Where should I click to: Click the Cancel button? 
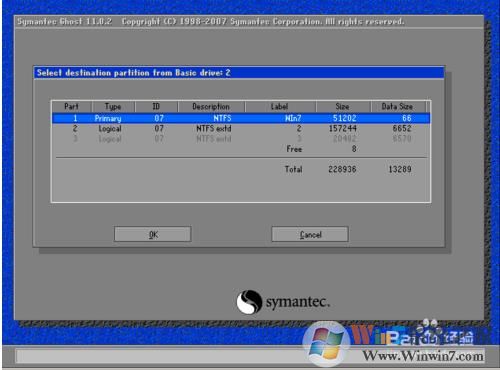coord(310,234)
